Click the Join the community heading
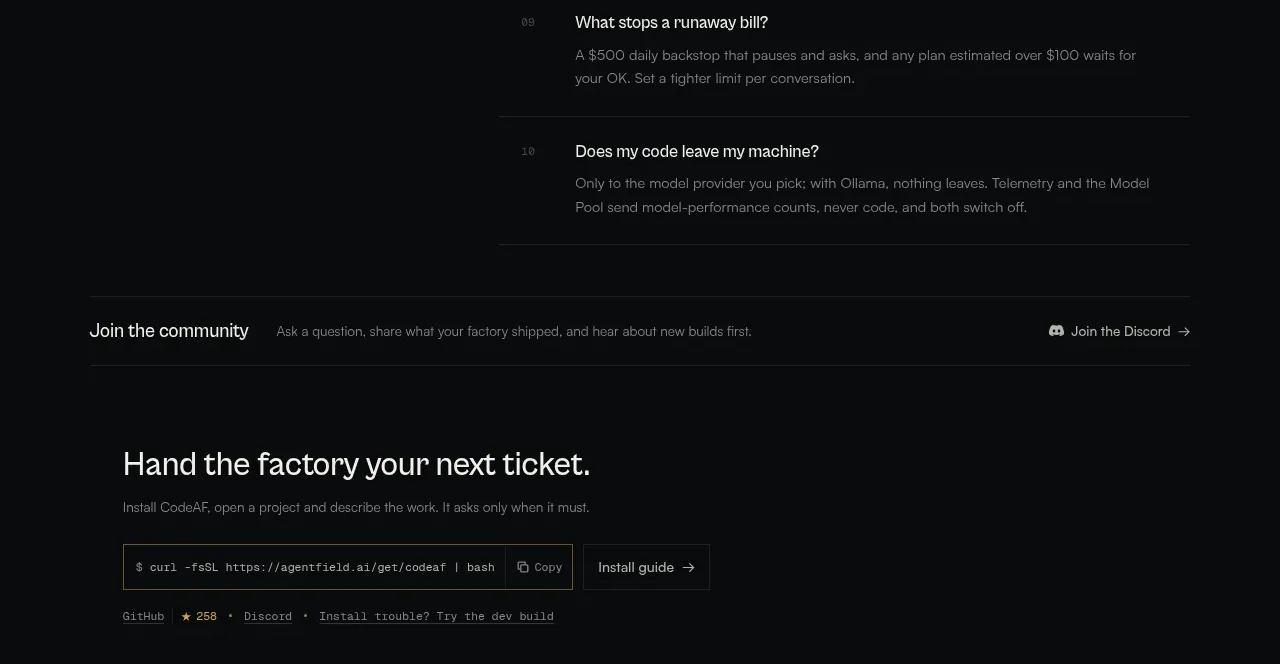Image resolution: width=1280 pixels, height=664 pixels. [x=169, y=331]
